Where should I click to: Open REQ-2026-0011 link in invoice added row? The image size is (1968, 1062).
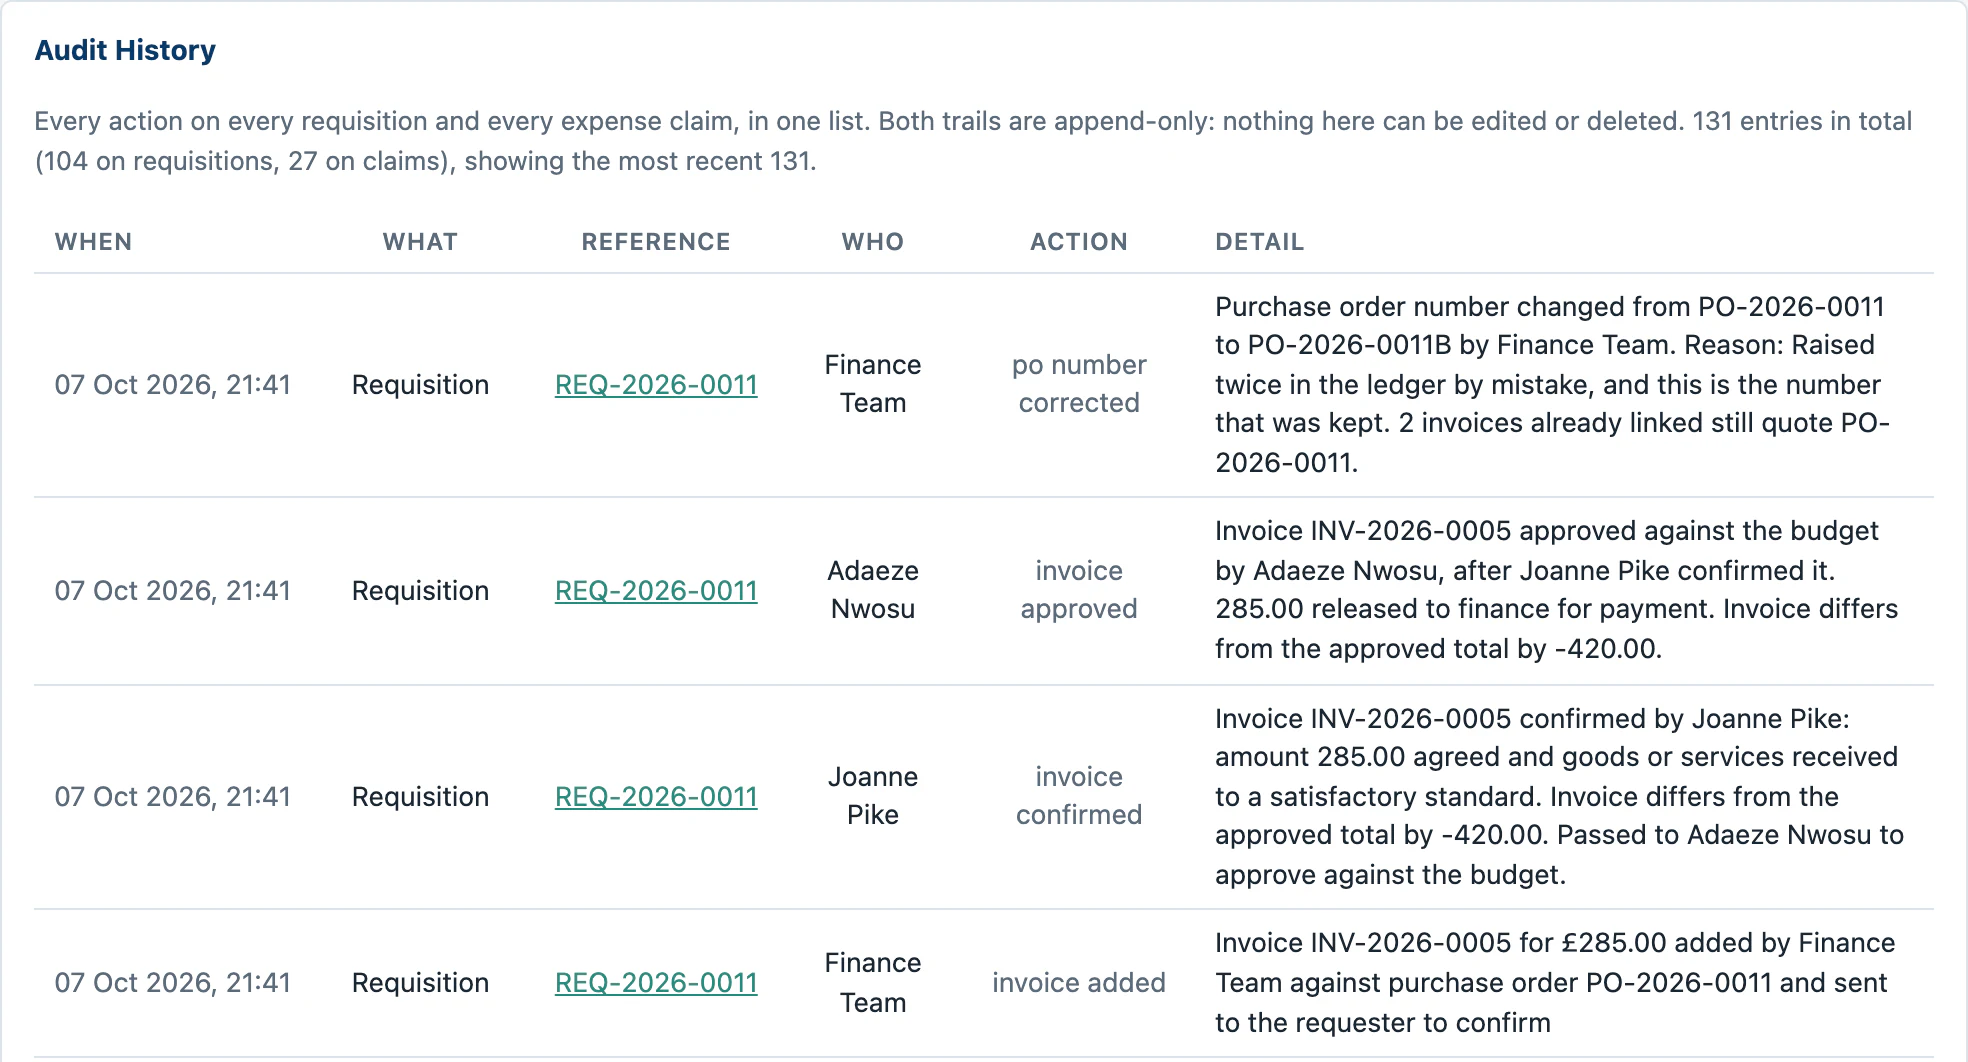656,983
